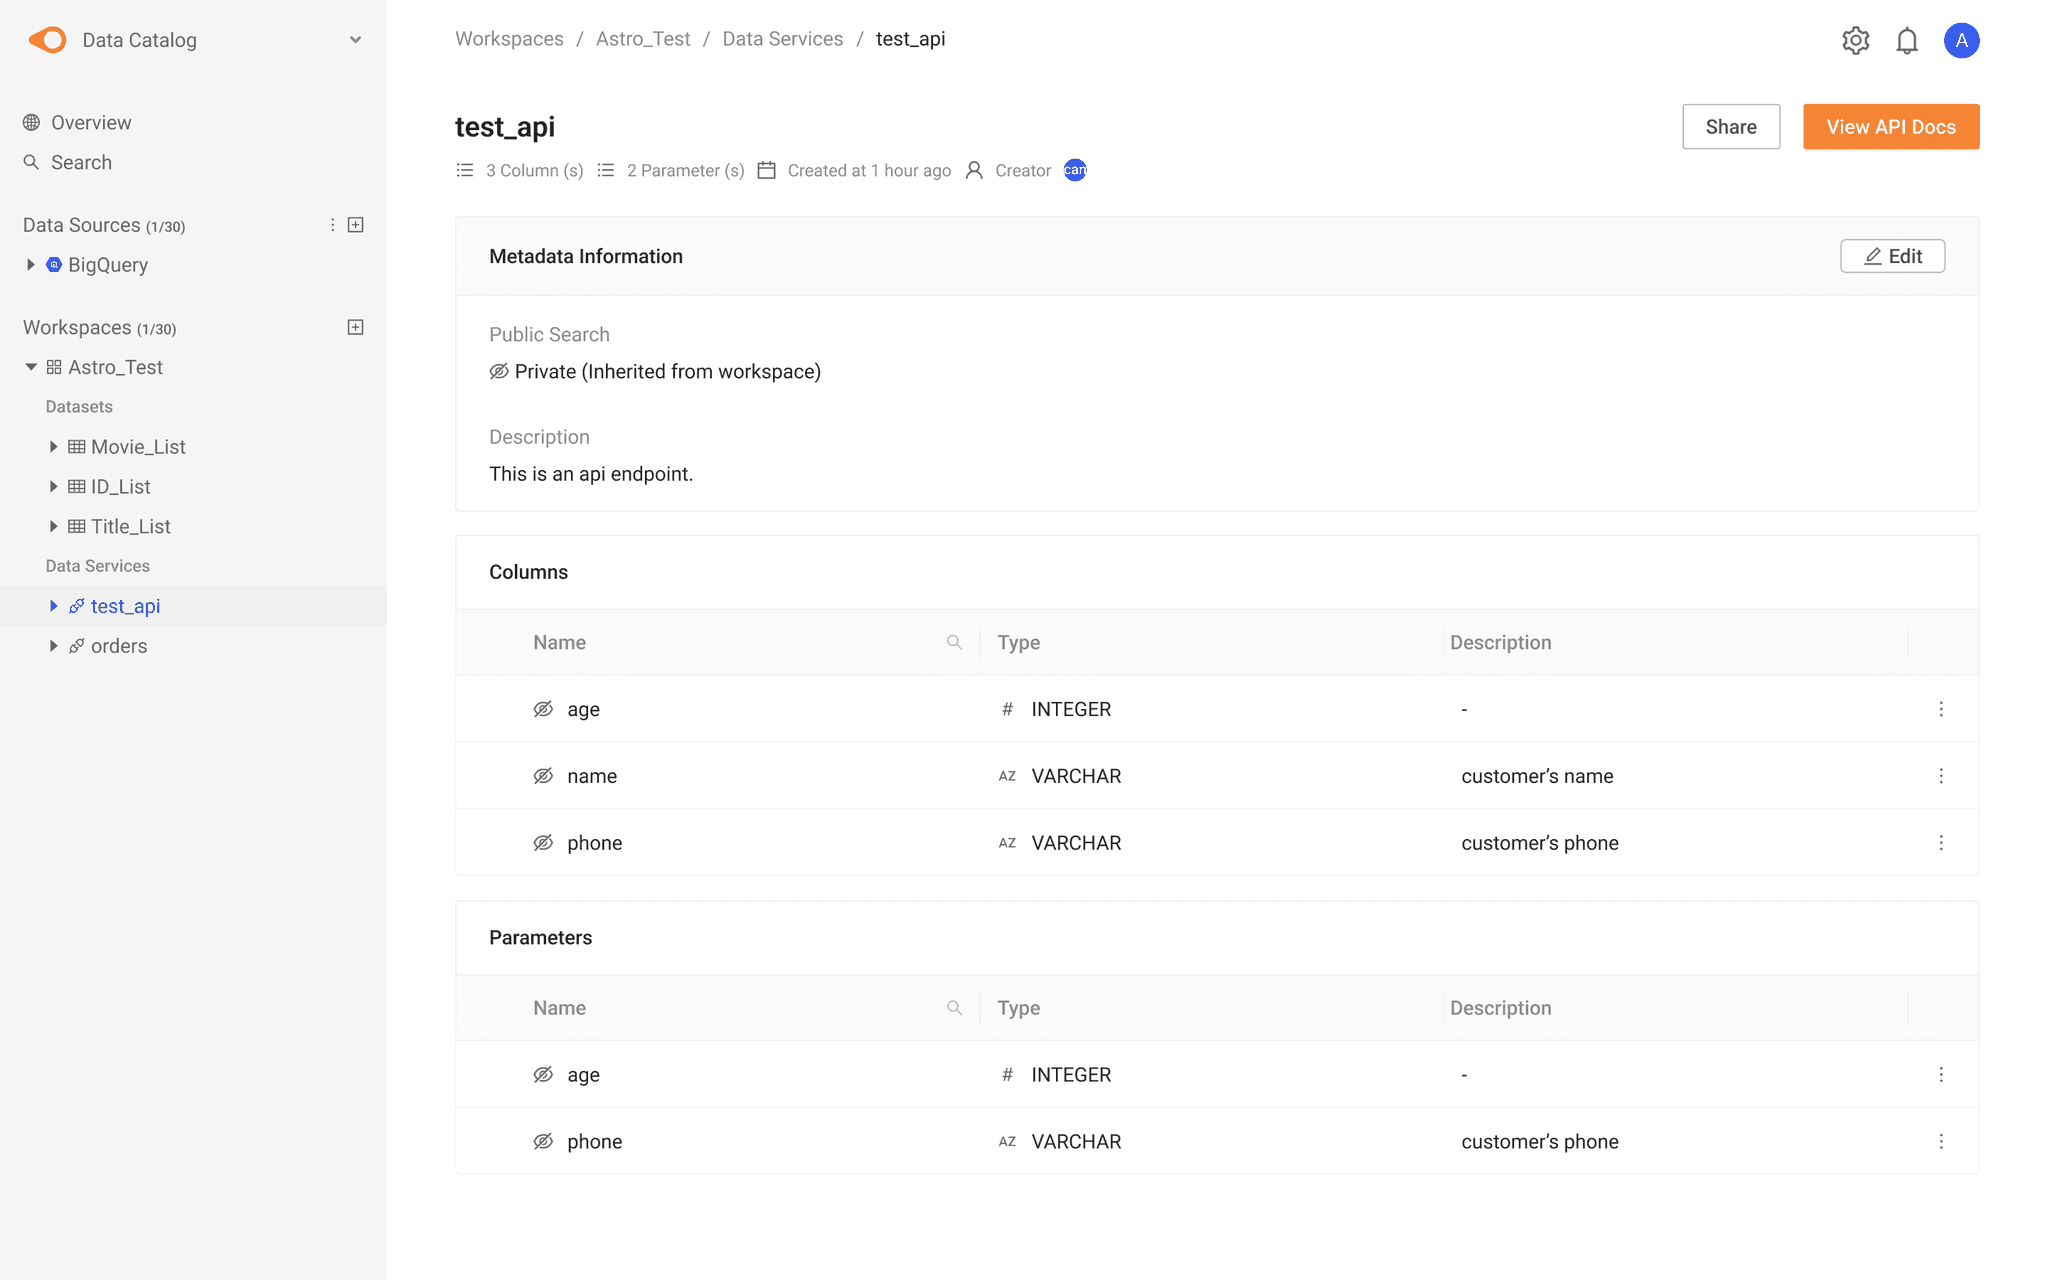The height and width of the screenshot is (1280, 2048).
Task: Expand the BigQuery data source
Action: click(31, 265)
